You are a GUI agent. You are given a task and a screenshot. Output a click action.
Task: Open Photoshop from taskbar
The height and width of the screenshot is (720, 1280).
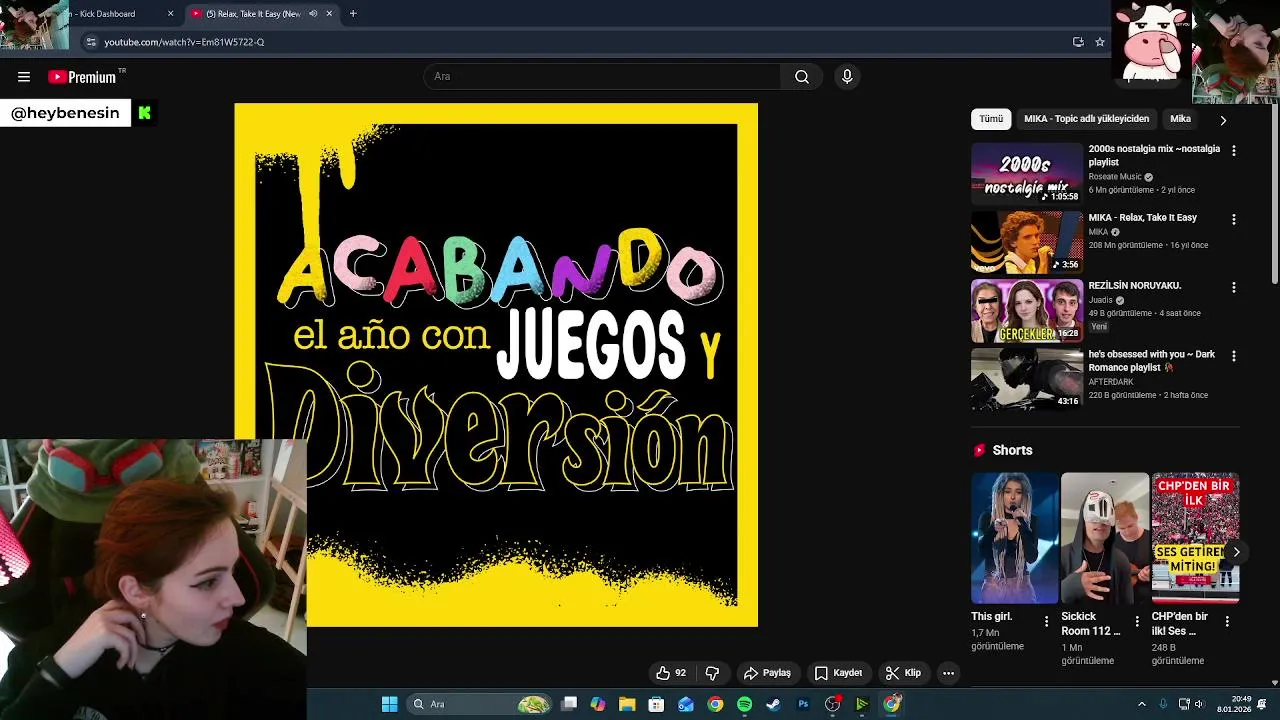tap(803, 704)
